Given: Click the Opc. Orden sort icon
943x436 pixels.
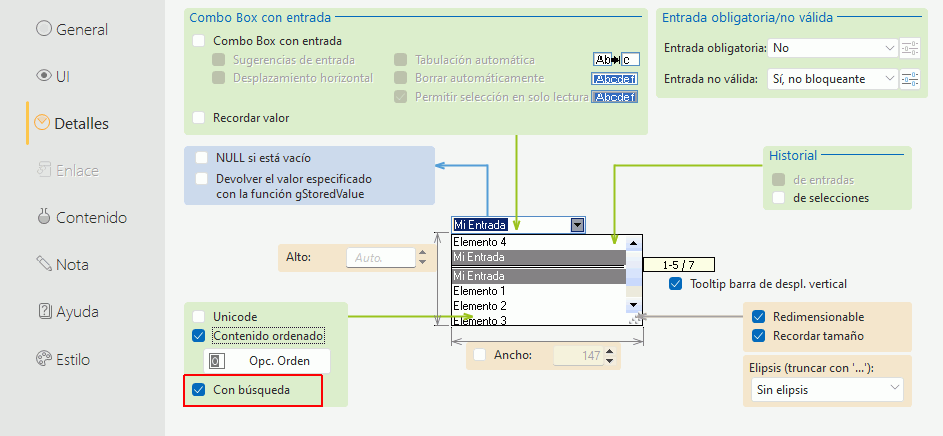Looking at the screenshot, I should coord(217,361).
